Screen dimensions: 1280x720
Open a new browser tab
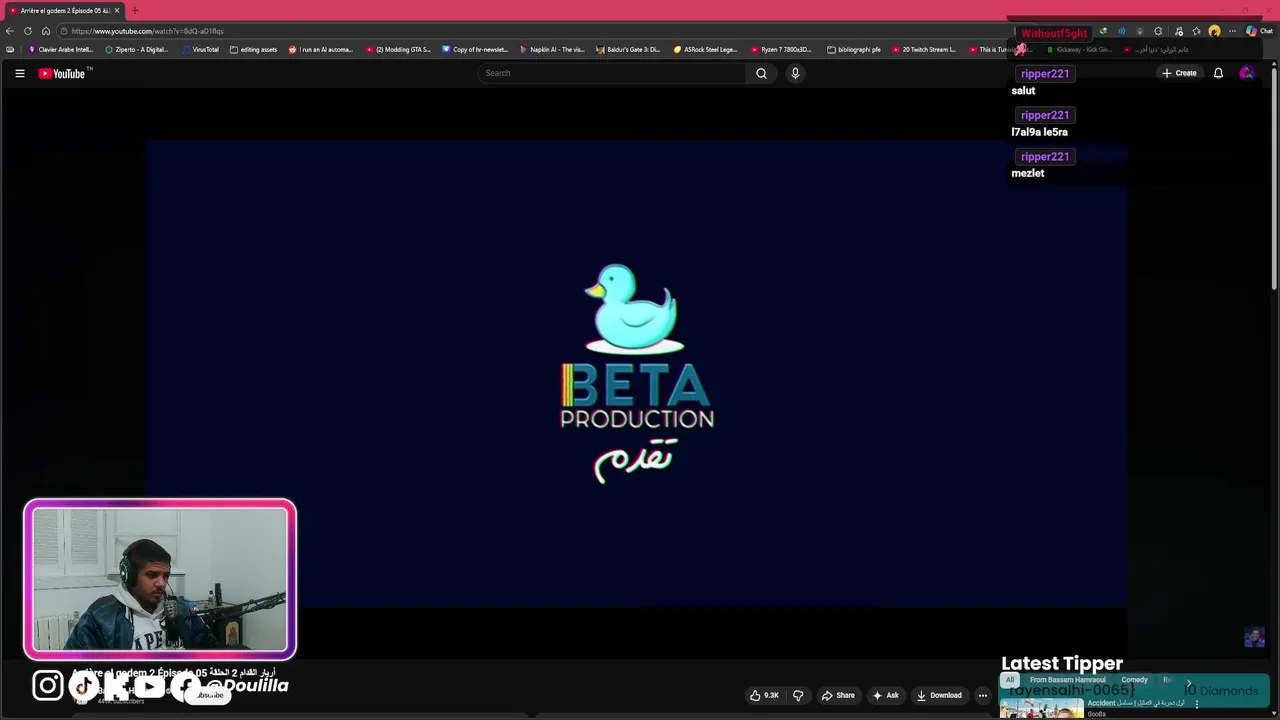[x=135, y=10]
